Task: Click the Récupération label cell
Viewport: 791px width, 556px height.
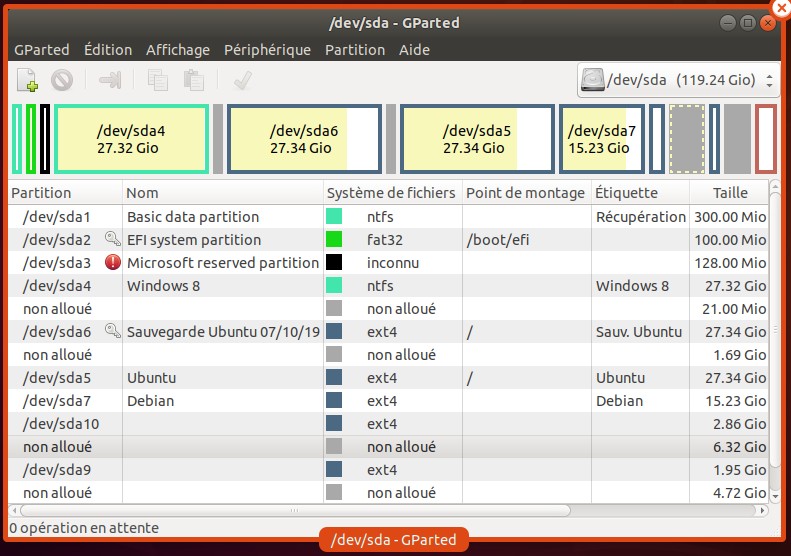Action: (641, 216)
